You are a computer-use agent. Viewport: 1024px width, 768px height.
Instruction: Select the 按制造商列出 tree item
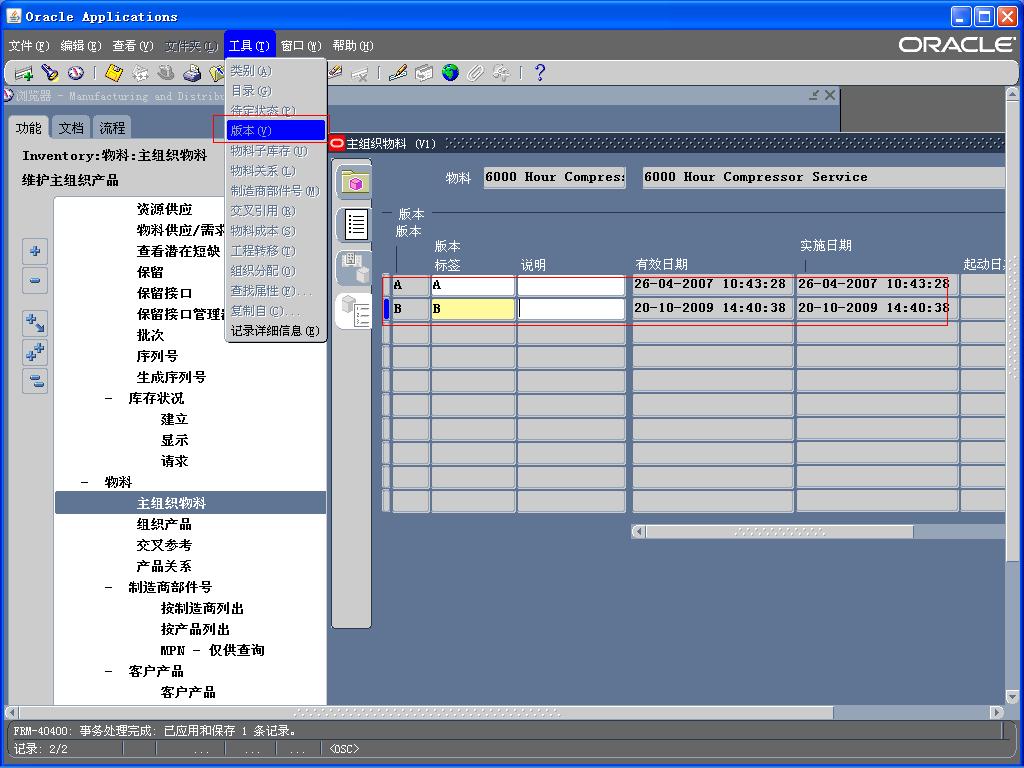coord(202,609)
